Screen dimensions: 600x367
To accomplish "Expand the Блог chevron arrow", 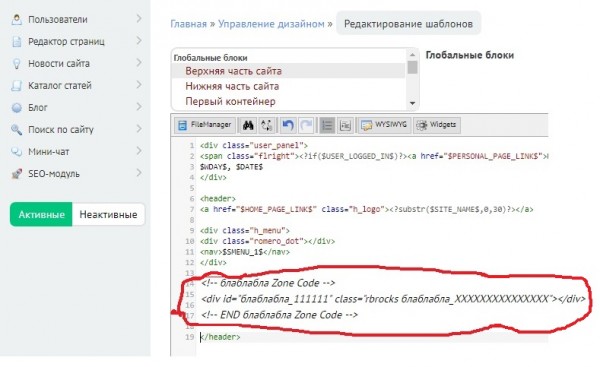I will 139,107.
